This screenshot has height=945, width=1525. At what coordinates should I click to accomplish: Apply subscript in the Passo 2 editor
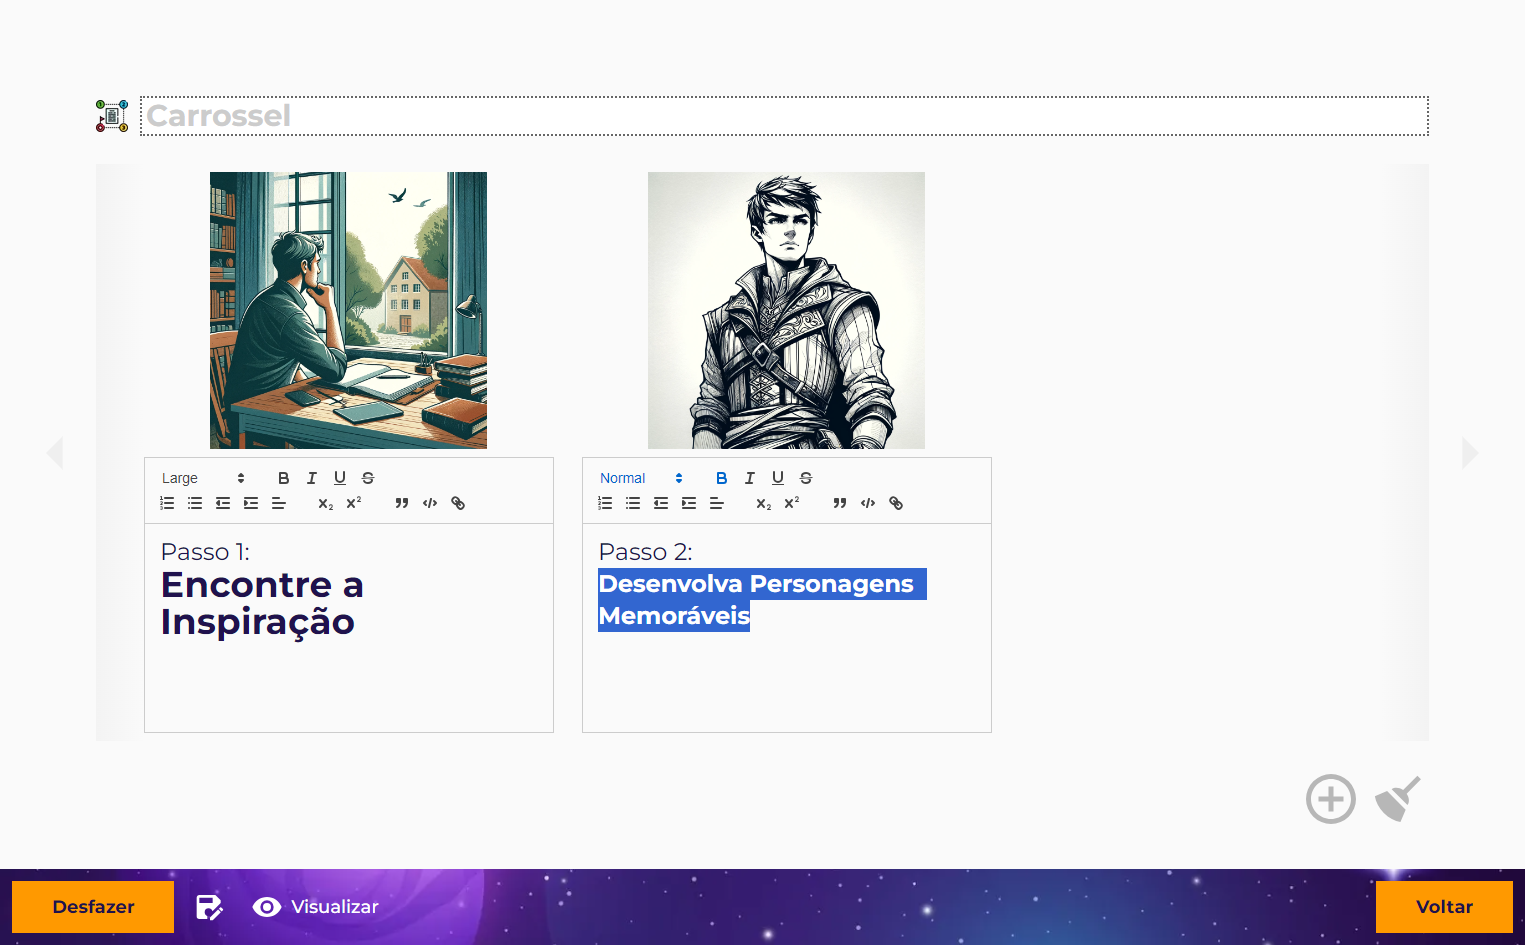(x=764, y=503)
